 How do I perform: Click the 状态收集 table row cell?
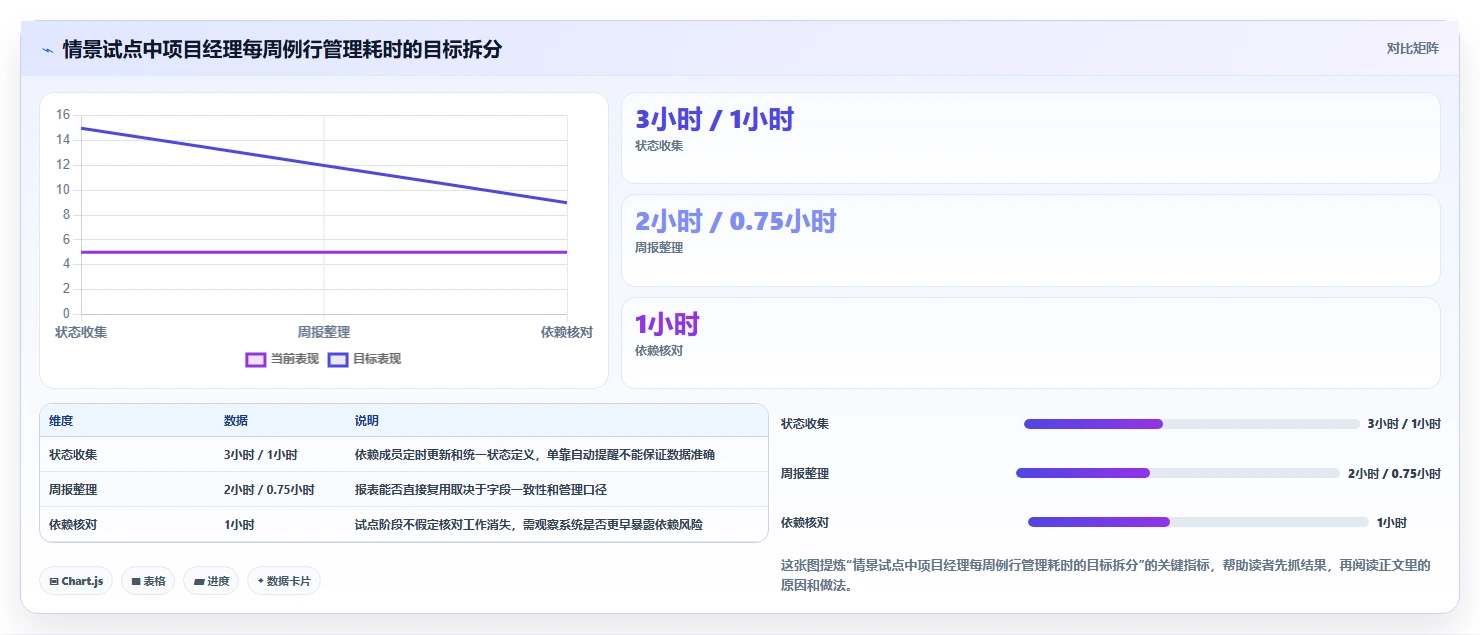pos(73,455)
